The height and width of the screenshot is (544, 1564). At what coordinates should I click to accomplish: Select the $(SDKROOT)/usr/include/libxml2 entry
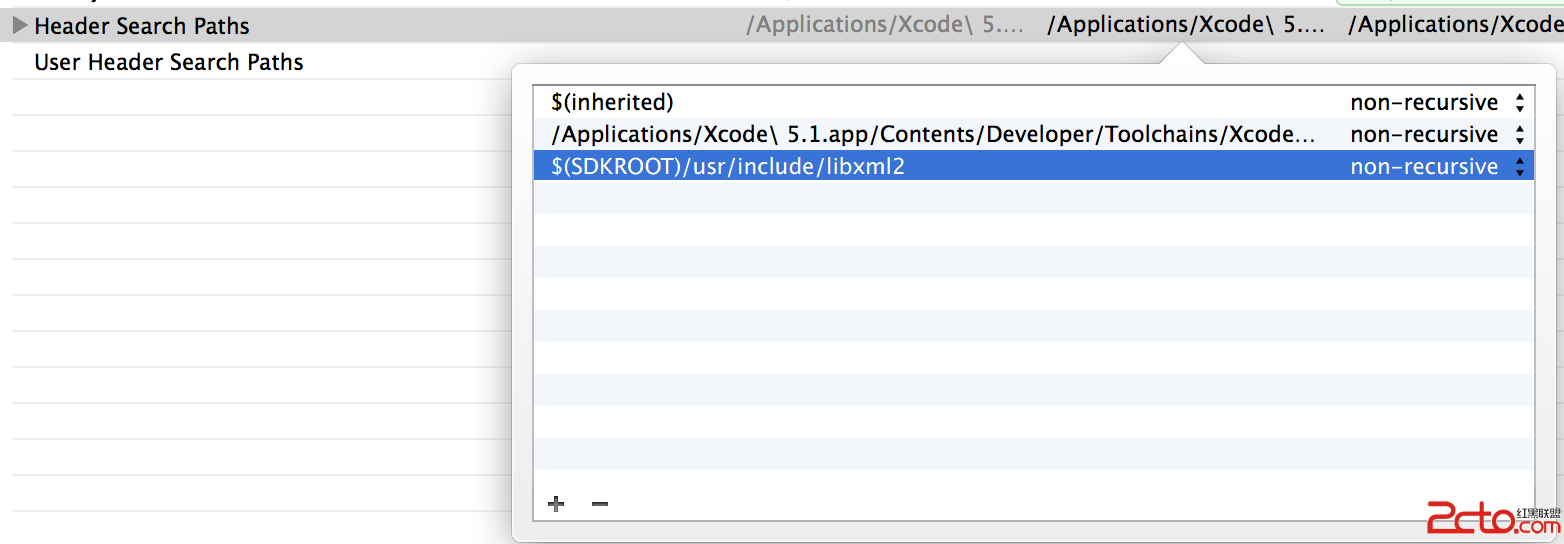728,166
